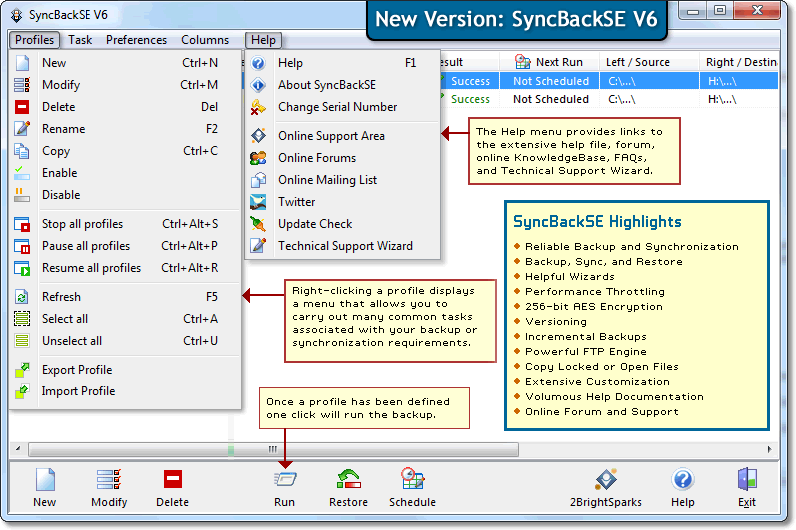
Task: Click the Restore toolbar icon
Action: click(x=348, y=481)
